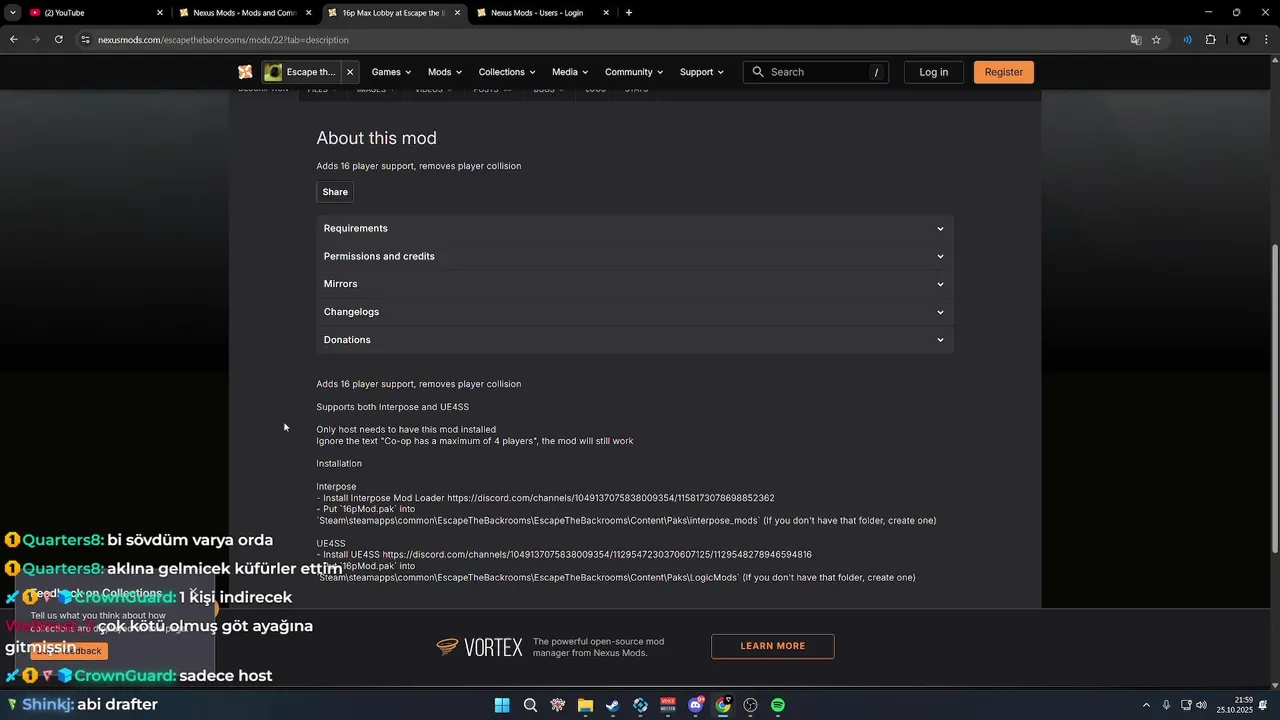
Task: Open Steam from the taskbar
Action: 612,705
